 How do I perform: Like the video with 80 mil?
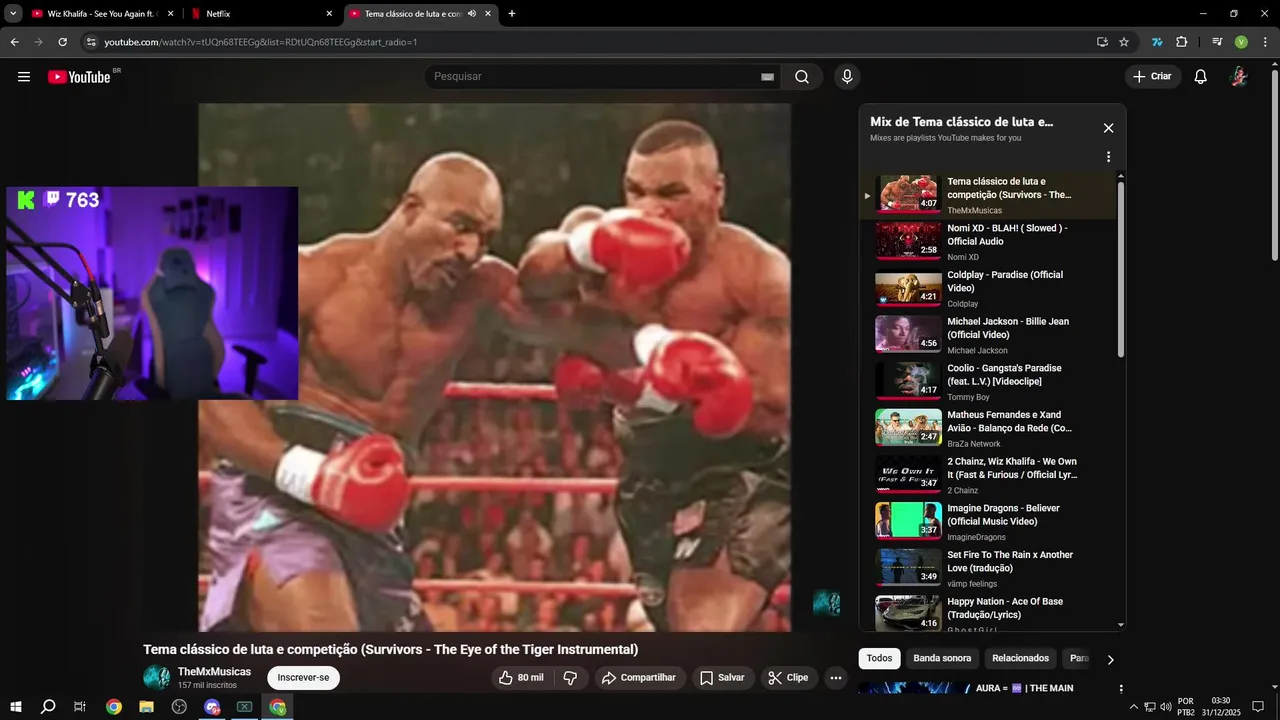pyautogui.click(x=522, y=678)
